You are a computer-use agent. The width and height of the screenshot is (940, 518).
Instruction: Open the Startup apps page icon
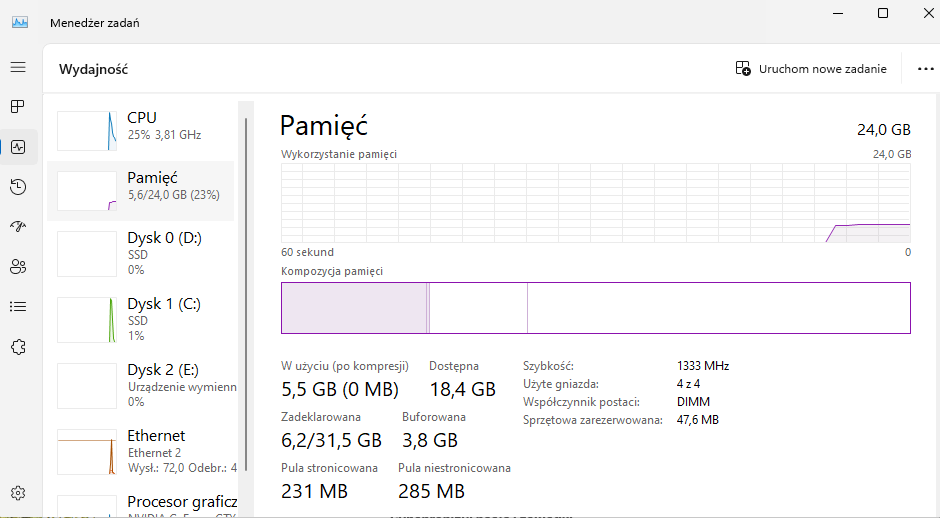click(18, 227)
